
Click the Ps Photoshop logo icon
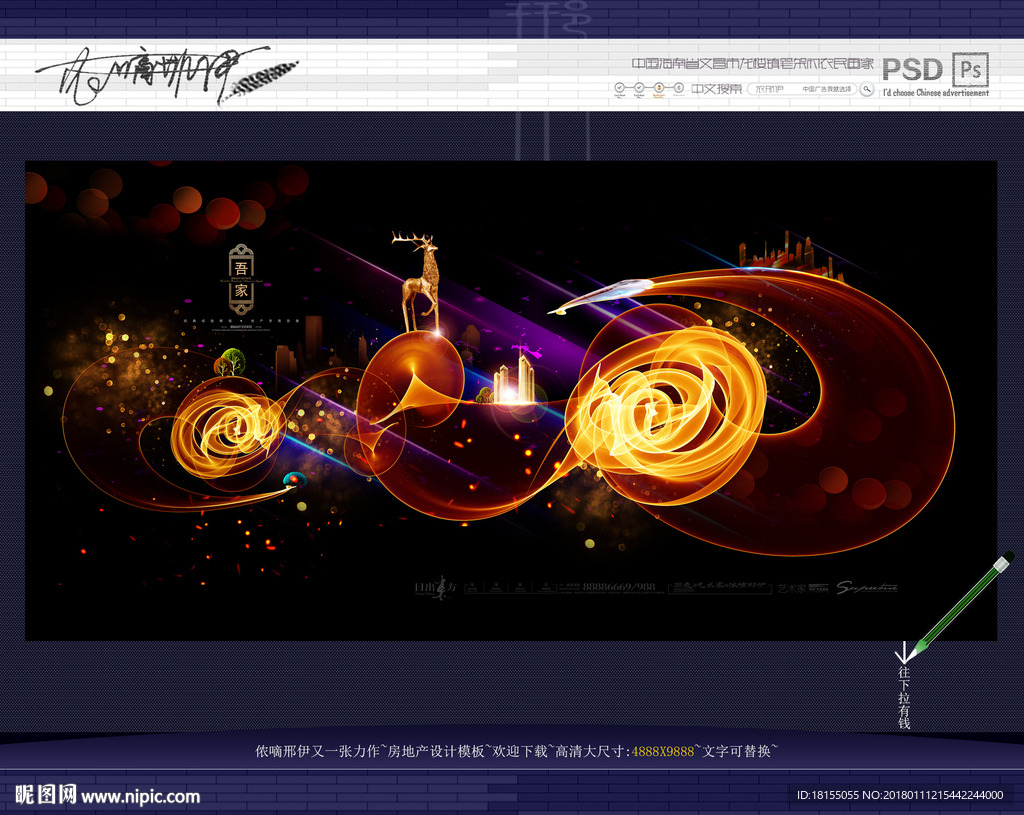pyautogui.click(x=970, y=69)
